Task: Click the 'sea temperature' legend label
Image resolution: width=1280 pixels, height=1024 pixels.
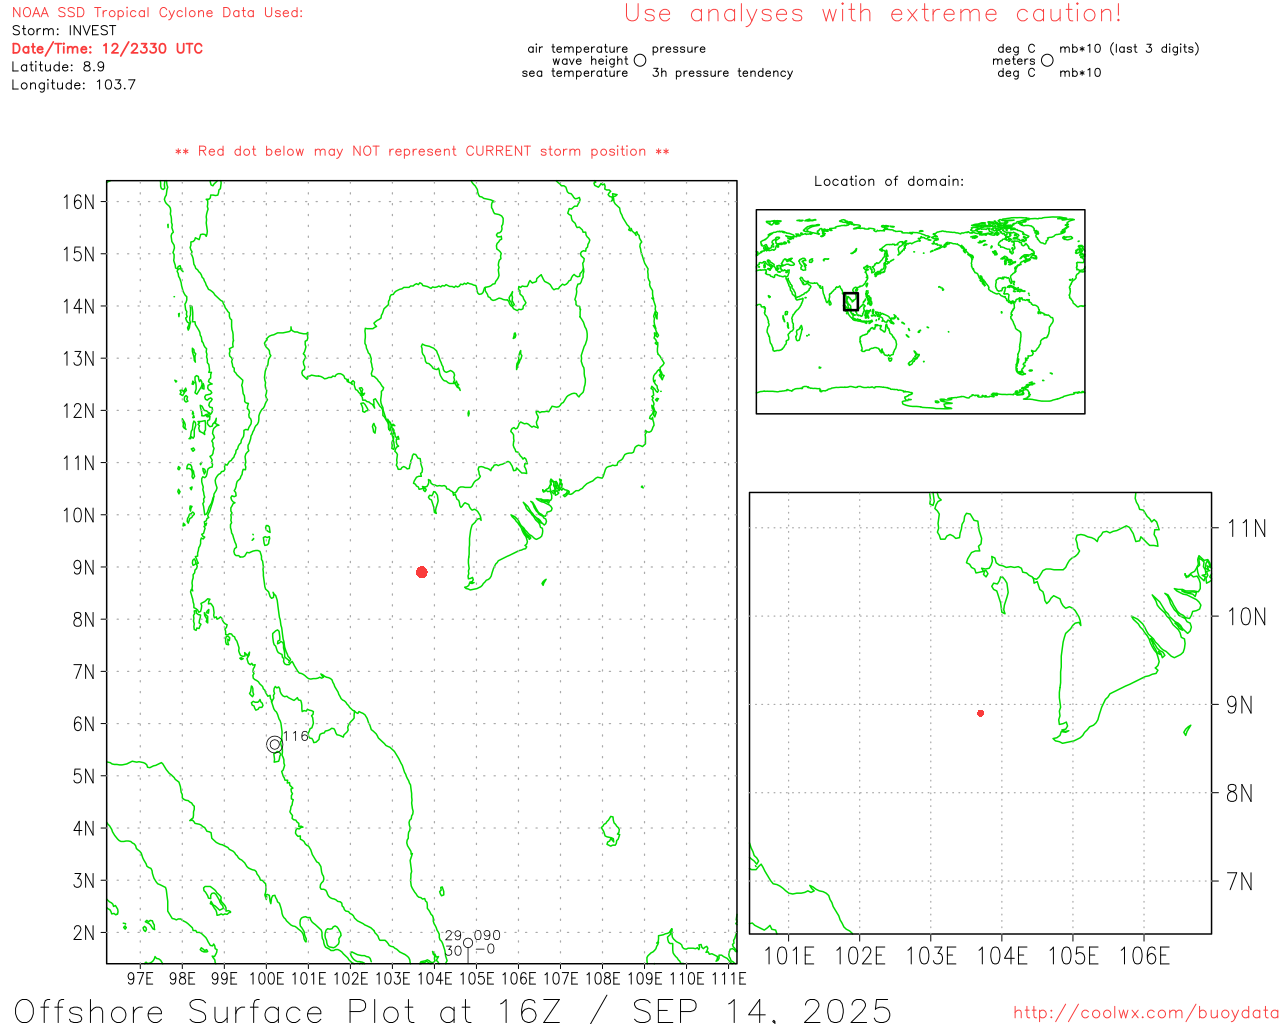Action: [x=575, y=72]
